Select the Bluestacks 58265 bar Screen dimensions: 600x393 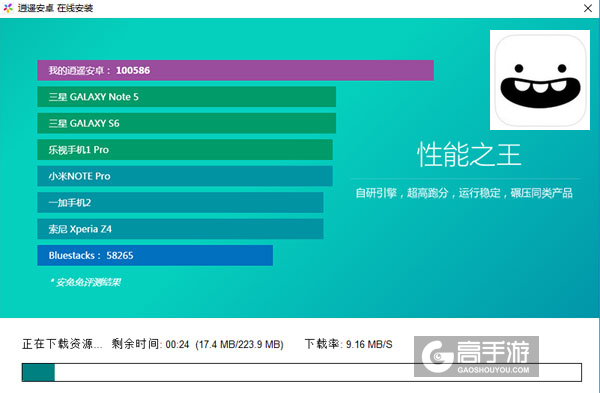[x=155, y=255]
